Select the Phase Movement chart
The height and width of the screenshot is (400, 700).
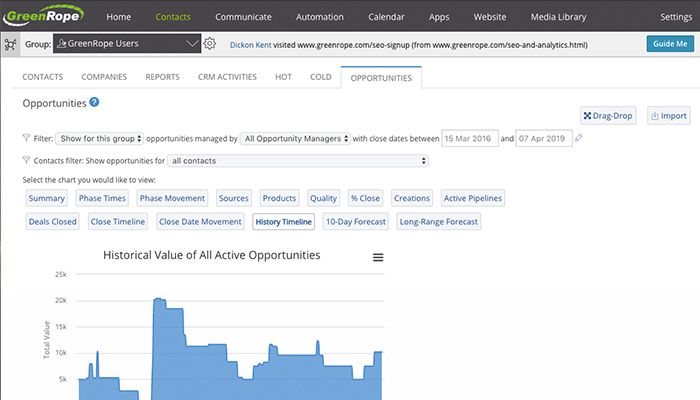pos(172,198)
